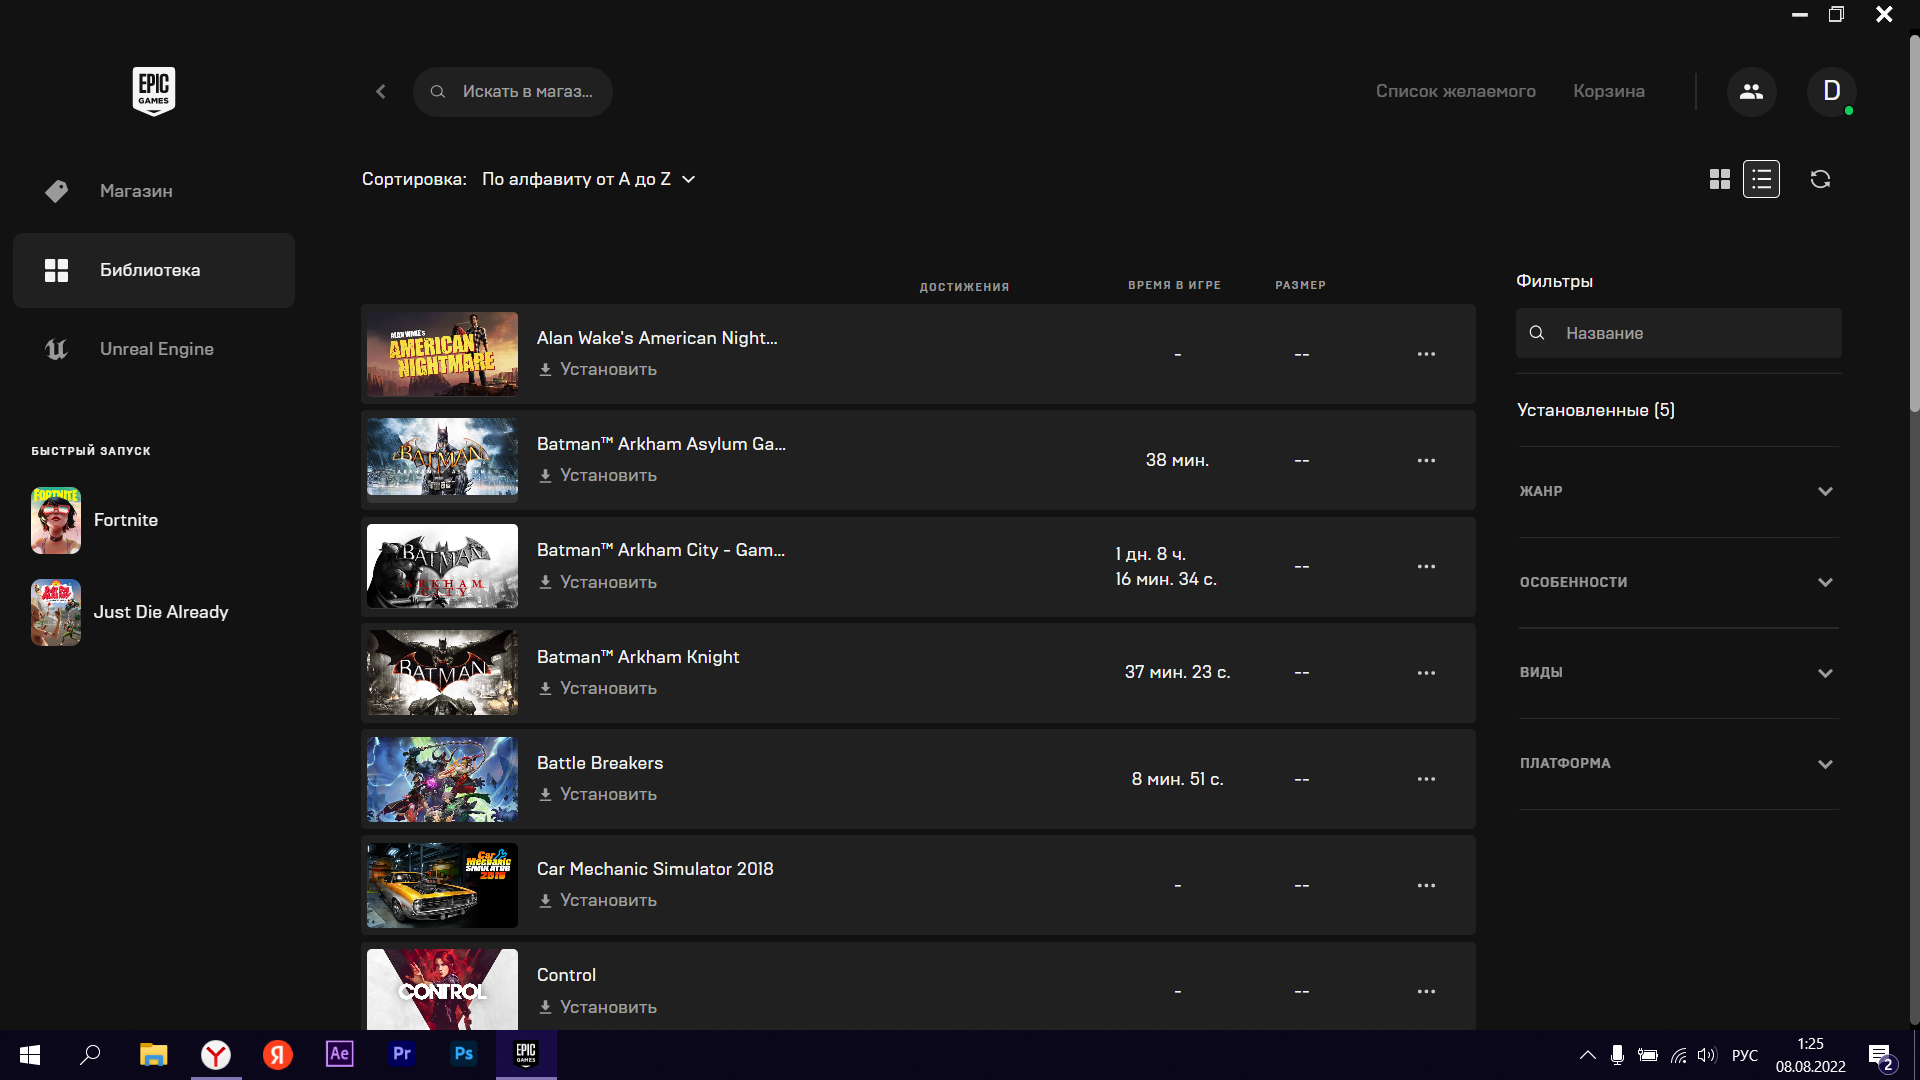Go back with the back arrow

[x=381, y=91]
